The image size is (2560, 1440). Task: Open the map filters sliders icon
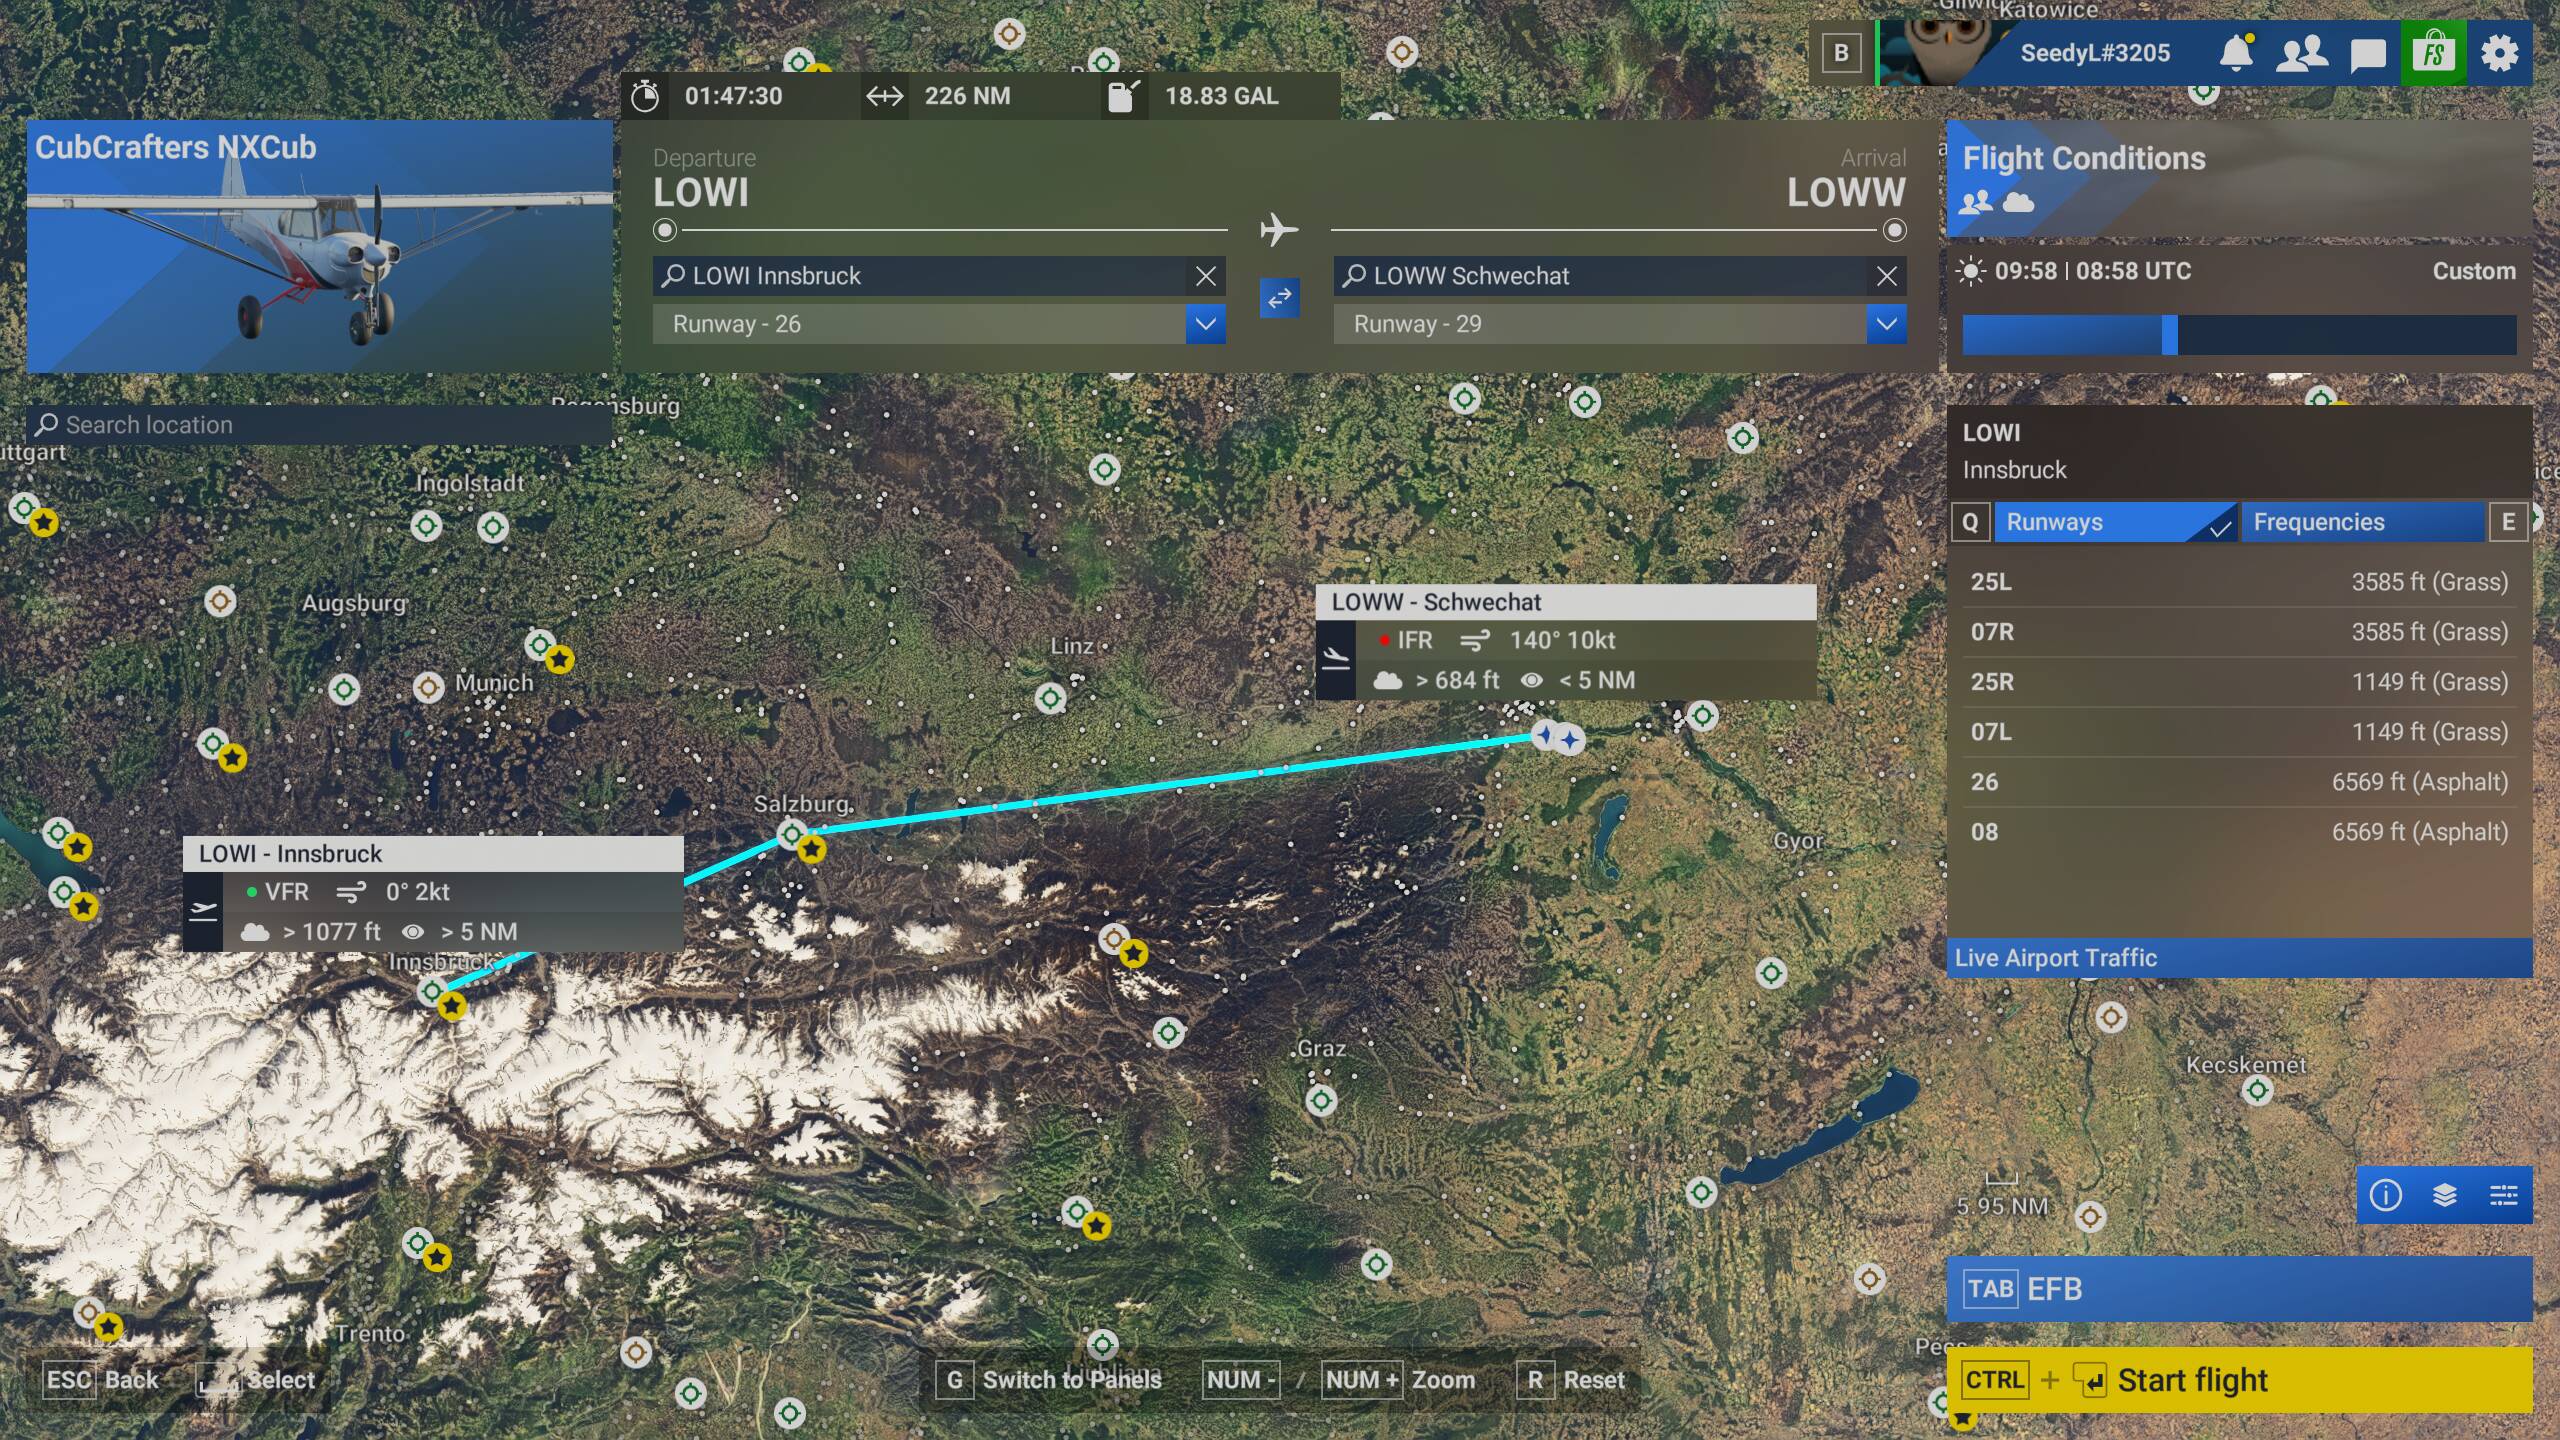[2503, 1195]
